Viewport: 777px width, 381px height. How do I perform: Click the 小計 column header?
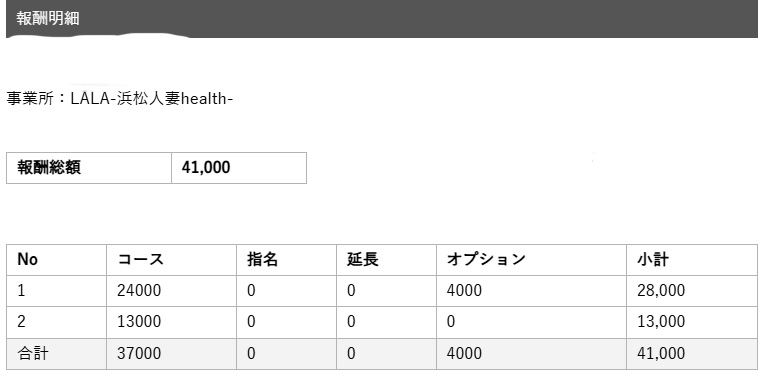(x=692, y=260)
